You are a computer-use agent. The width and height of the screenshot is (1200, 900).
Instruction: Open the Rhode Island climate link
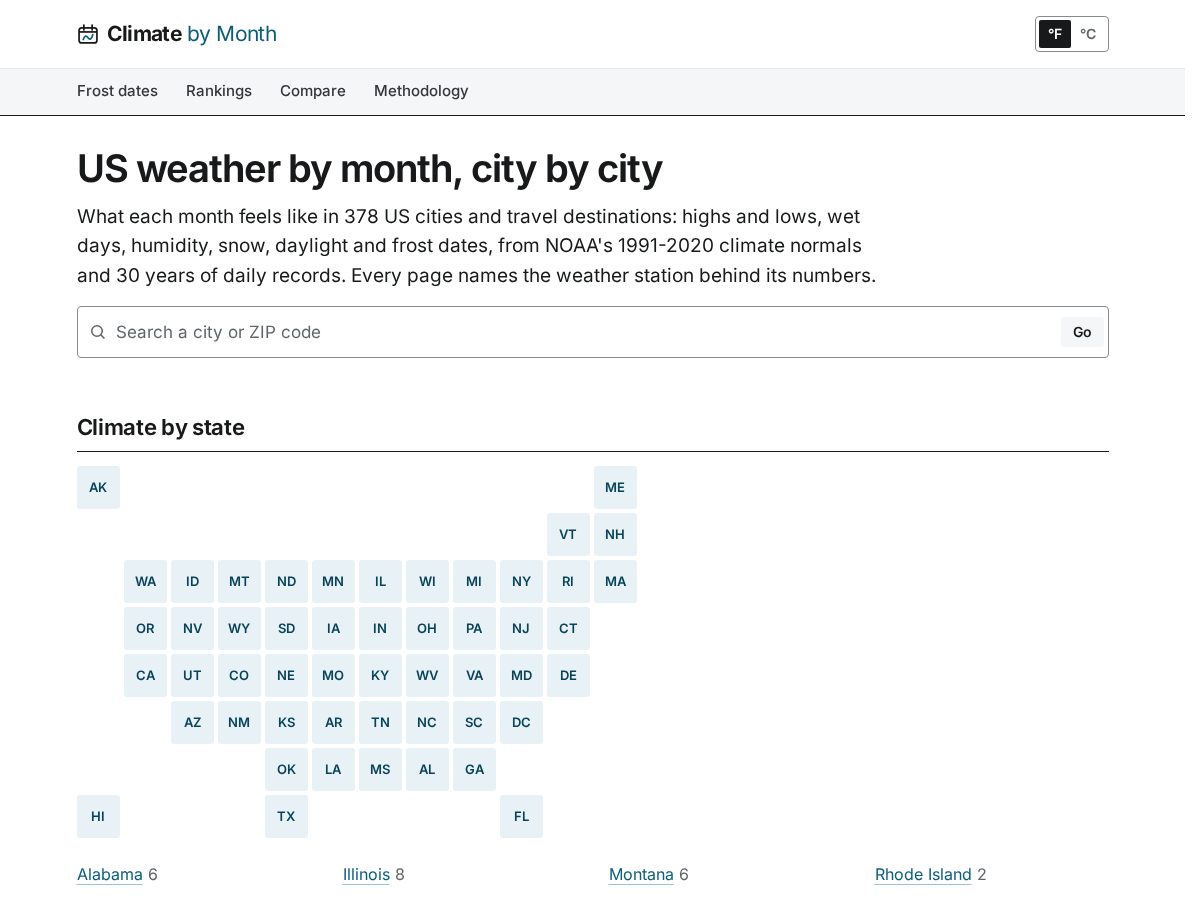point(923,875)
